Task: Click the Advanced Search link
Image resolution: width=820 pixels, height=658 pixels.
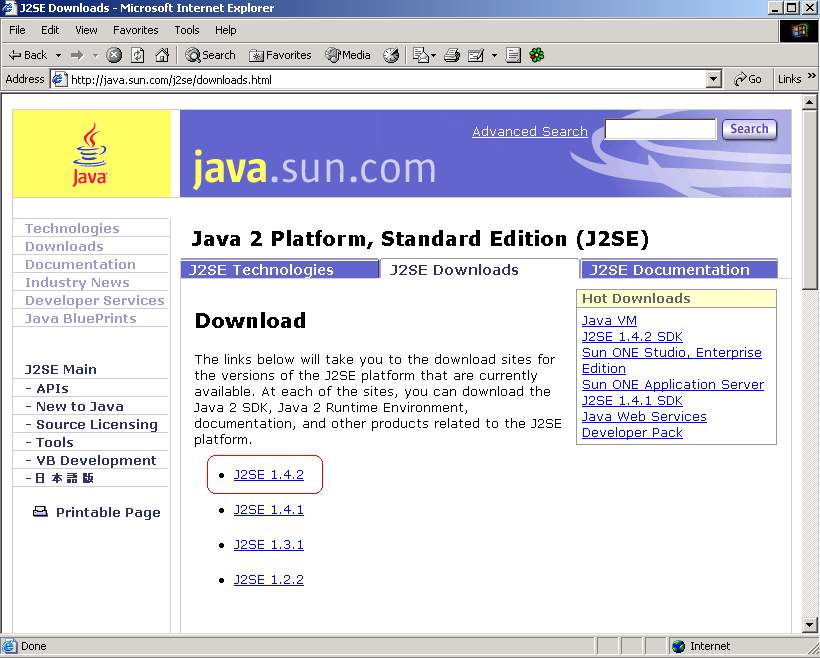Action: 530,131
